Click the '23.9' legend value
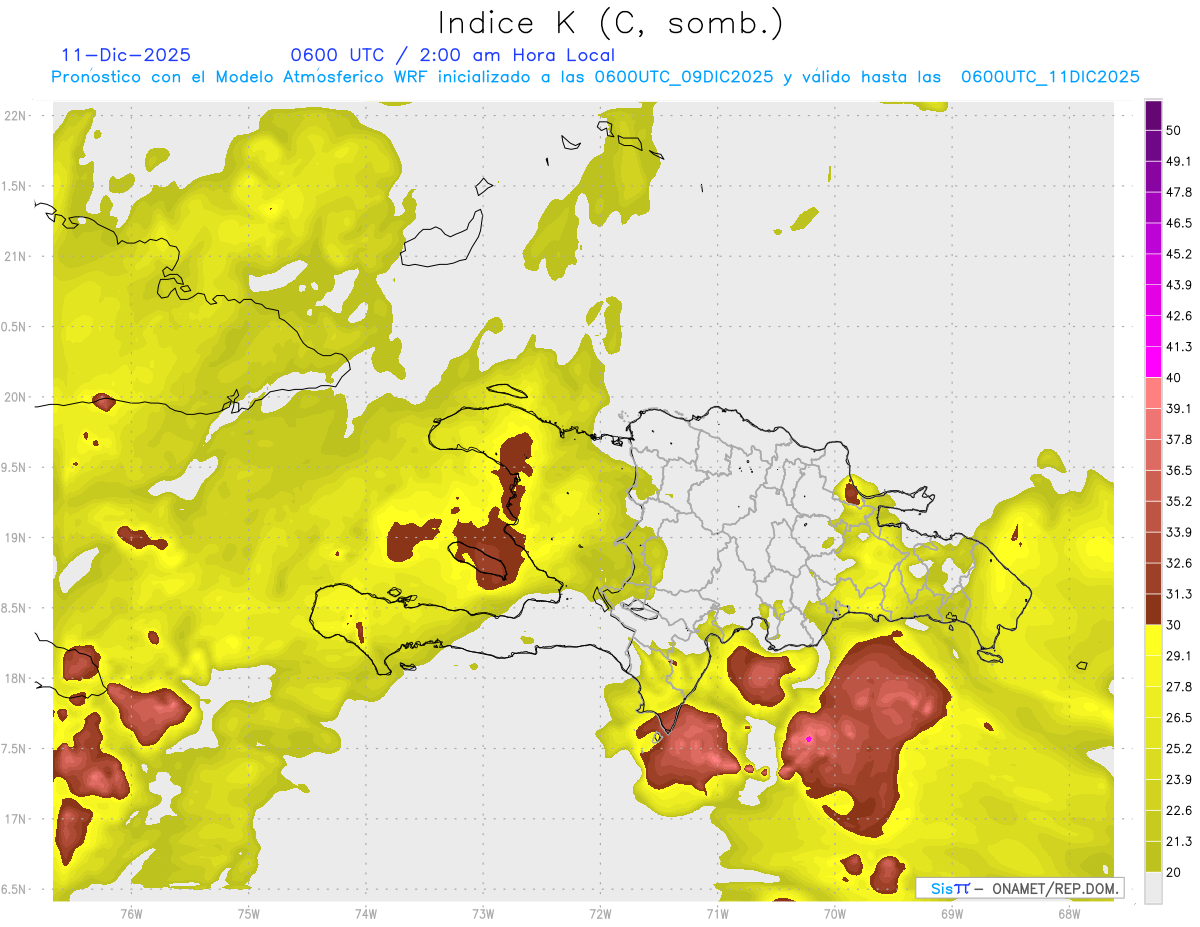 [x=1178, y=780]
